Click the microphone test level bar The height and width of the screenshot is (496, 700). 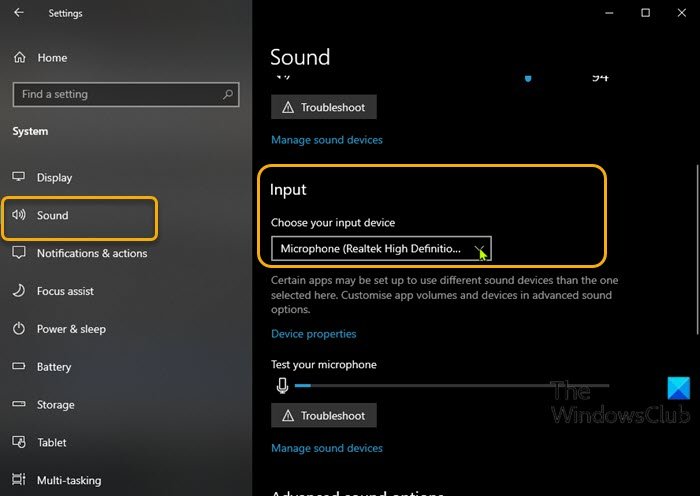point(450,385)
